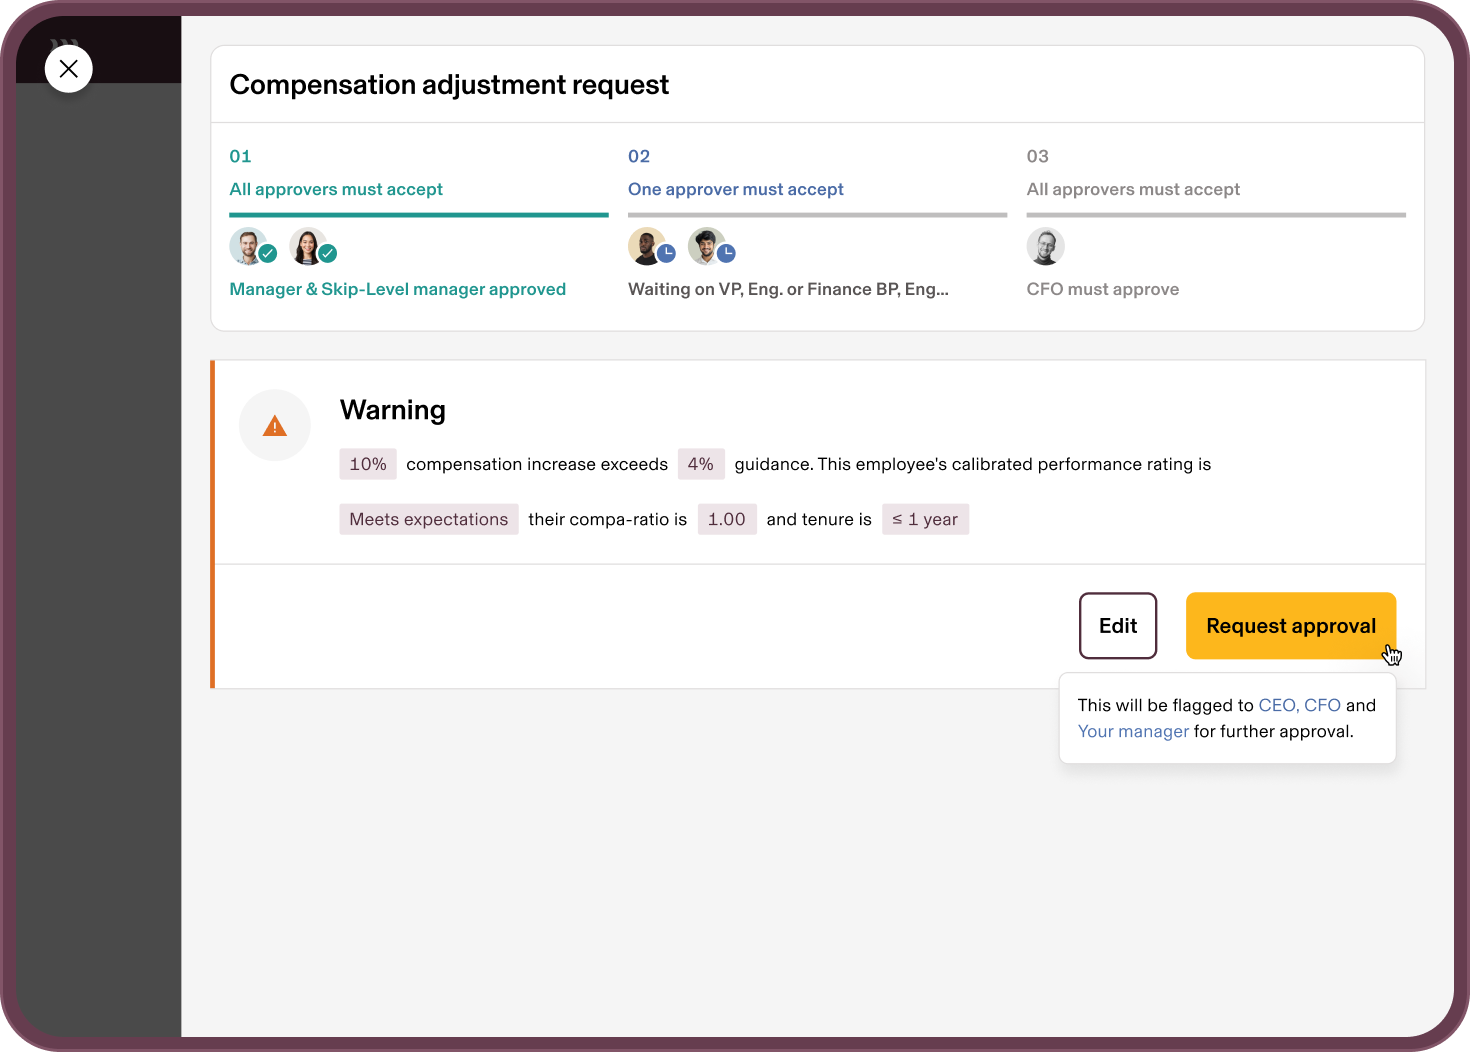Click the bearded approver avatar in step 02
This screenshot has width=1470, height=1052.
(x=647, y=246)
